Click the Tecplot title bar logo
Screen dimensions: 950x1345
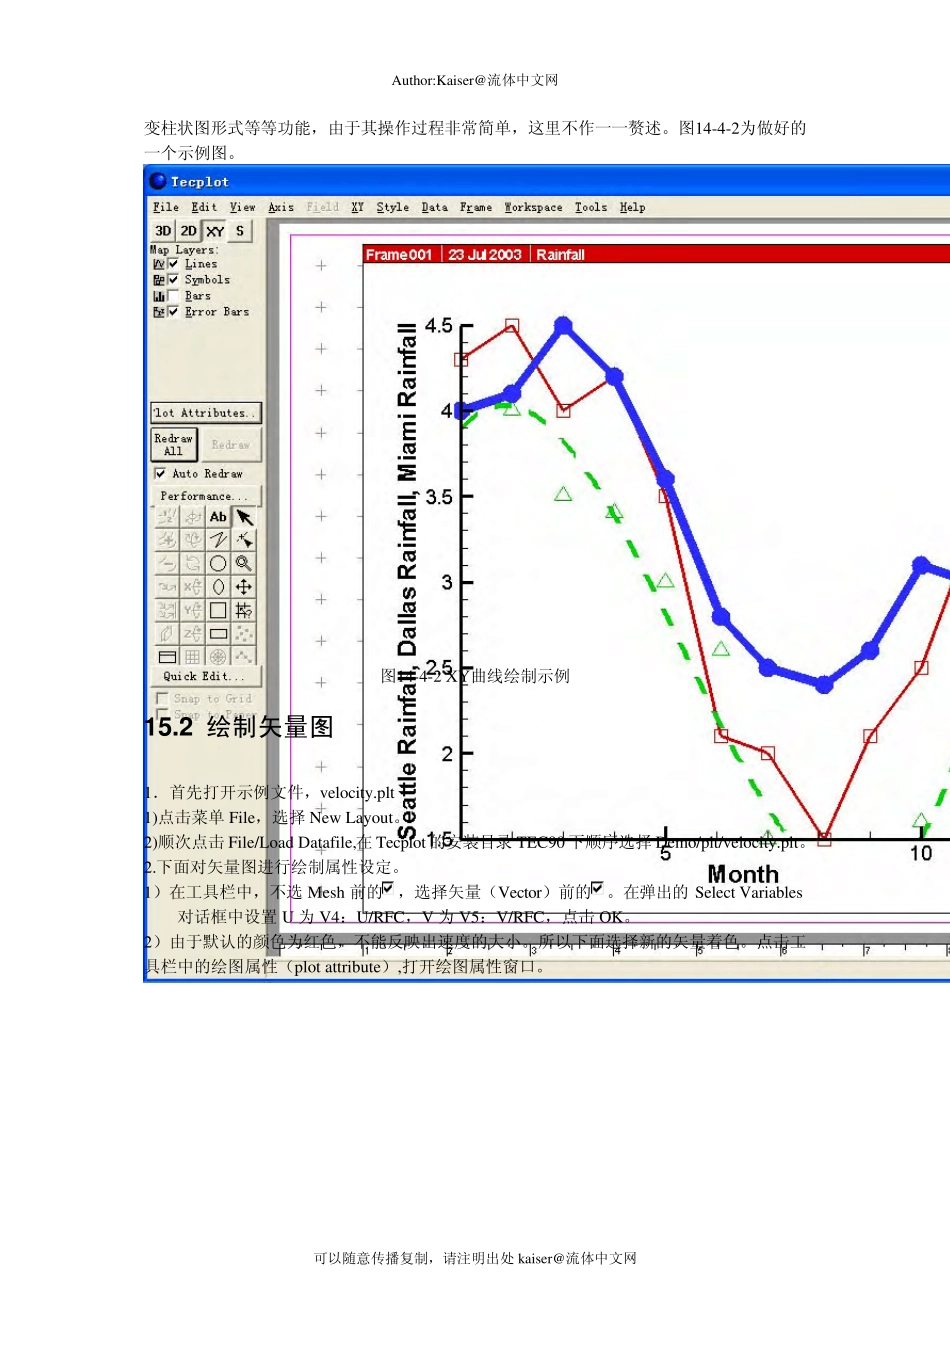[158, 181]
